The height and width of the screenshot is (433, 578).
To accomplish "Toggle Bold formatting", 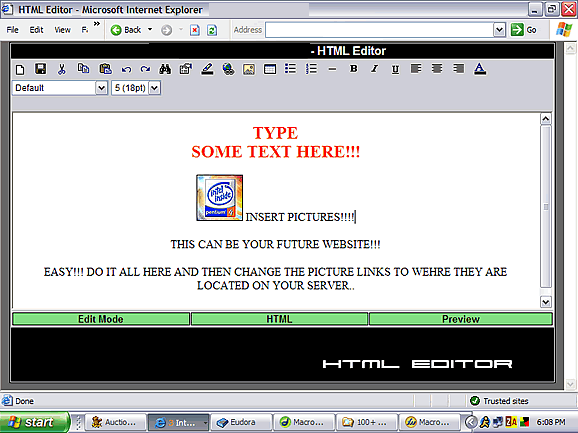I will click(x=354, y=69).
